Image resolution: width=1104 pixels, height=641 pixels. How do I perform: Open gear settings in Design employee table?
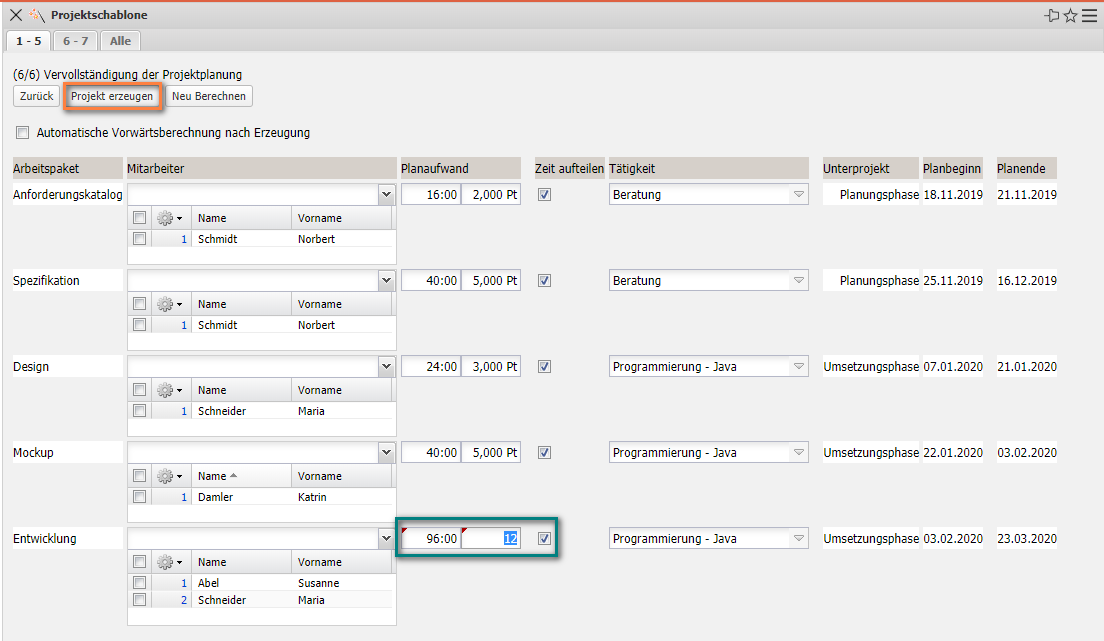(x=168, y=390)
